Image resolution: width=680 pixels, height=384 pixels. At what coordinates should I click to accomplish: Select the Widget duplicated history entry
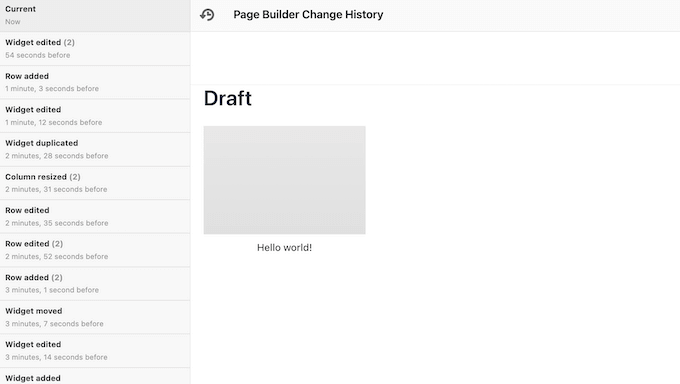[x=95, y=149]
